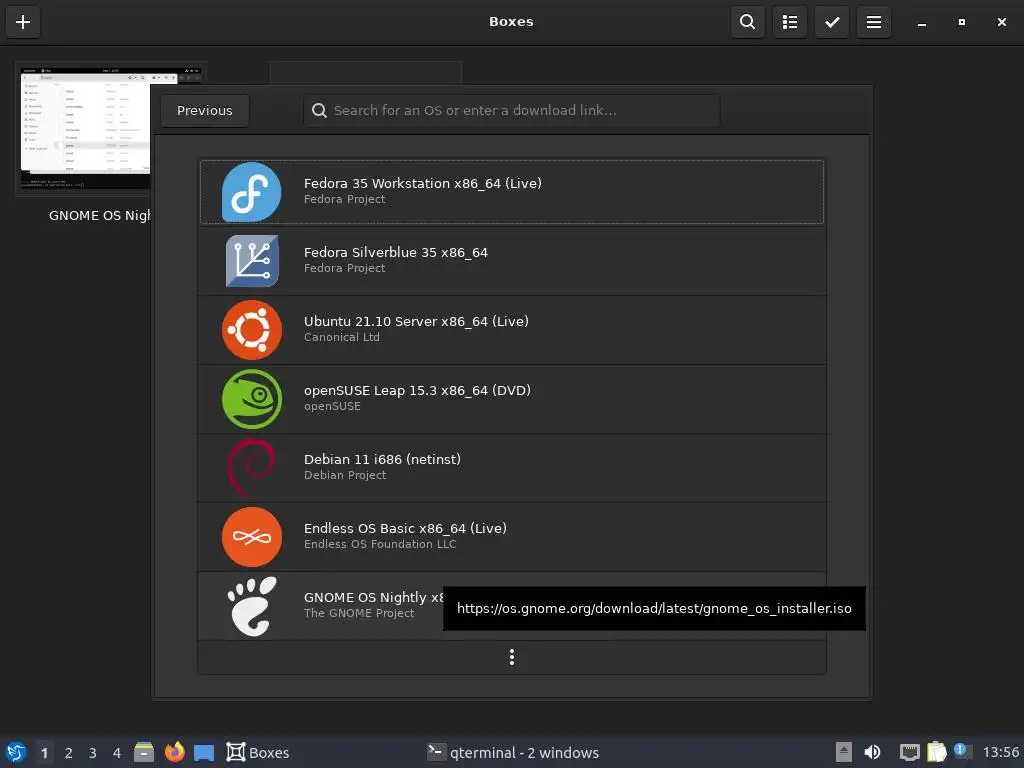This screenshot has height=768, width=1024.
Task: Expand the list with the three-dots button
Action: [511, 657]
